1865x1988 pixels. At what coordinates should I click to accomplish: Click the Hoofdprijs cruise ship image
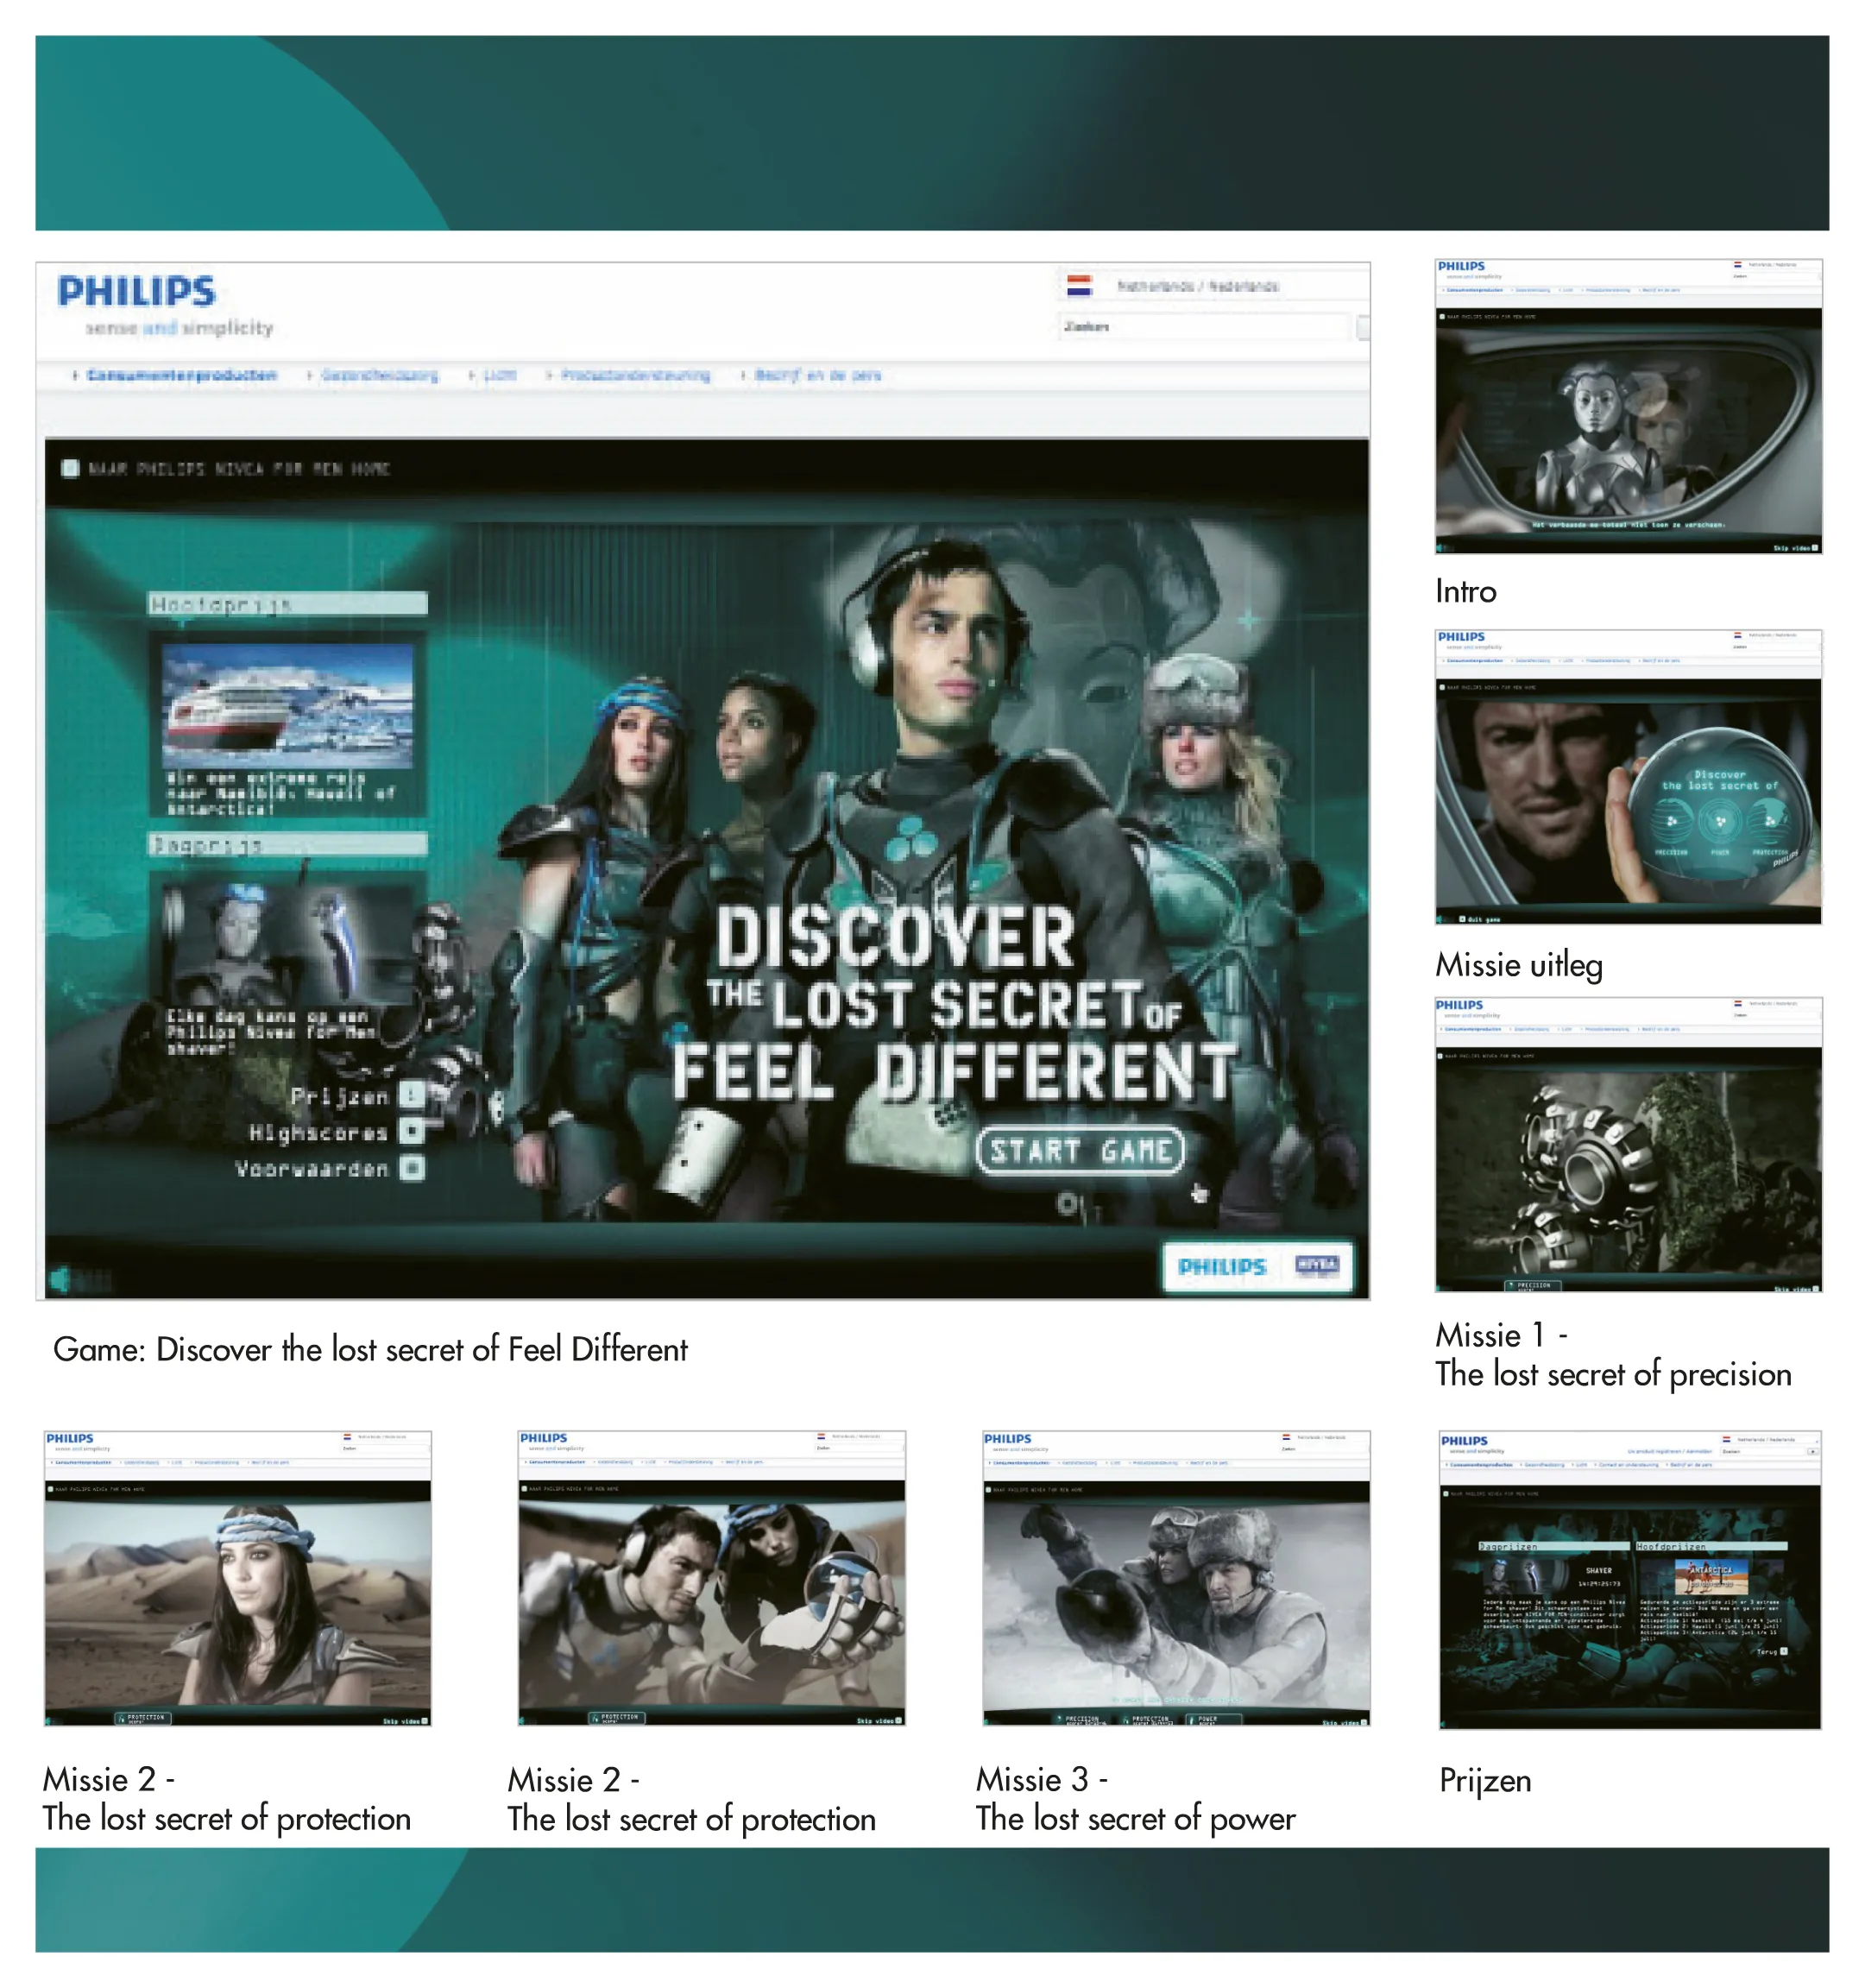pos(288,705)
